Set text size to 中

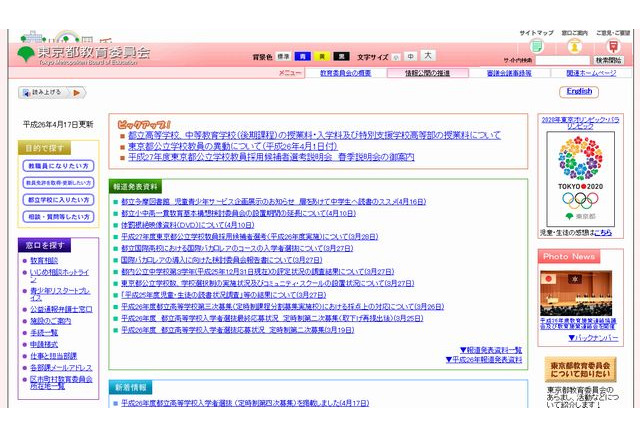410,57
